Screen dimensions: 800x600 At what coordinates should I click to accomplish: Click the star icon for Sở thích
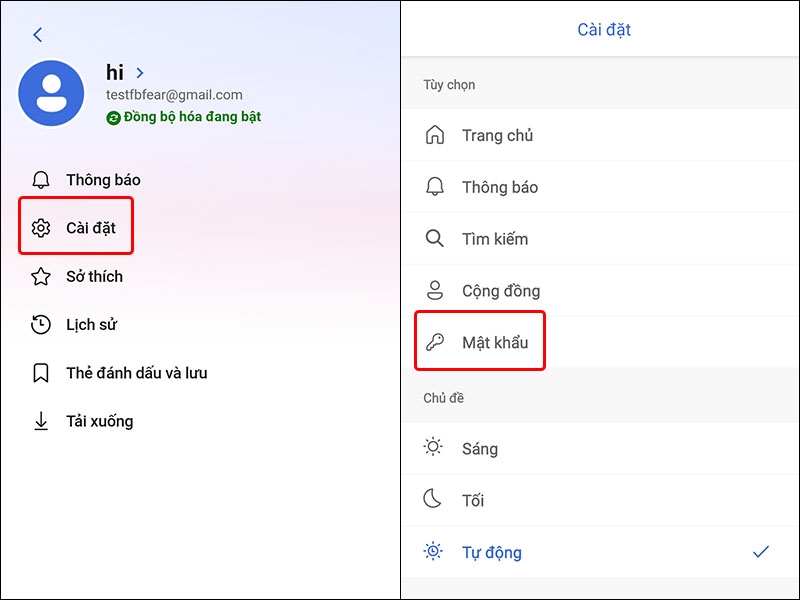[x=41, y=276]
